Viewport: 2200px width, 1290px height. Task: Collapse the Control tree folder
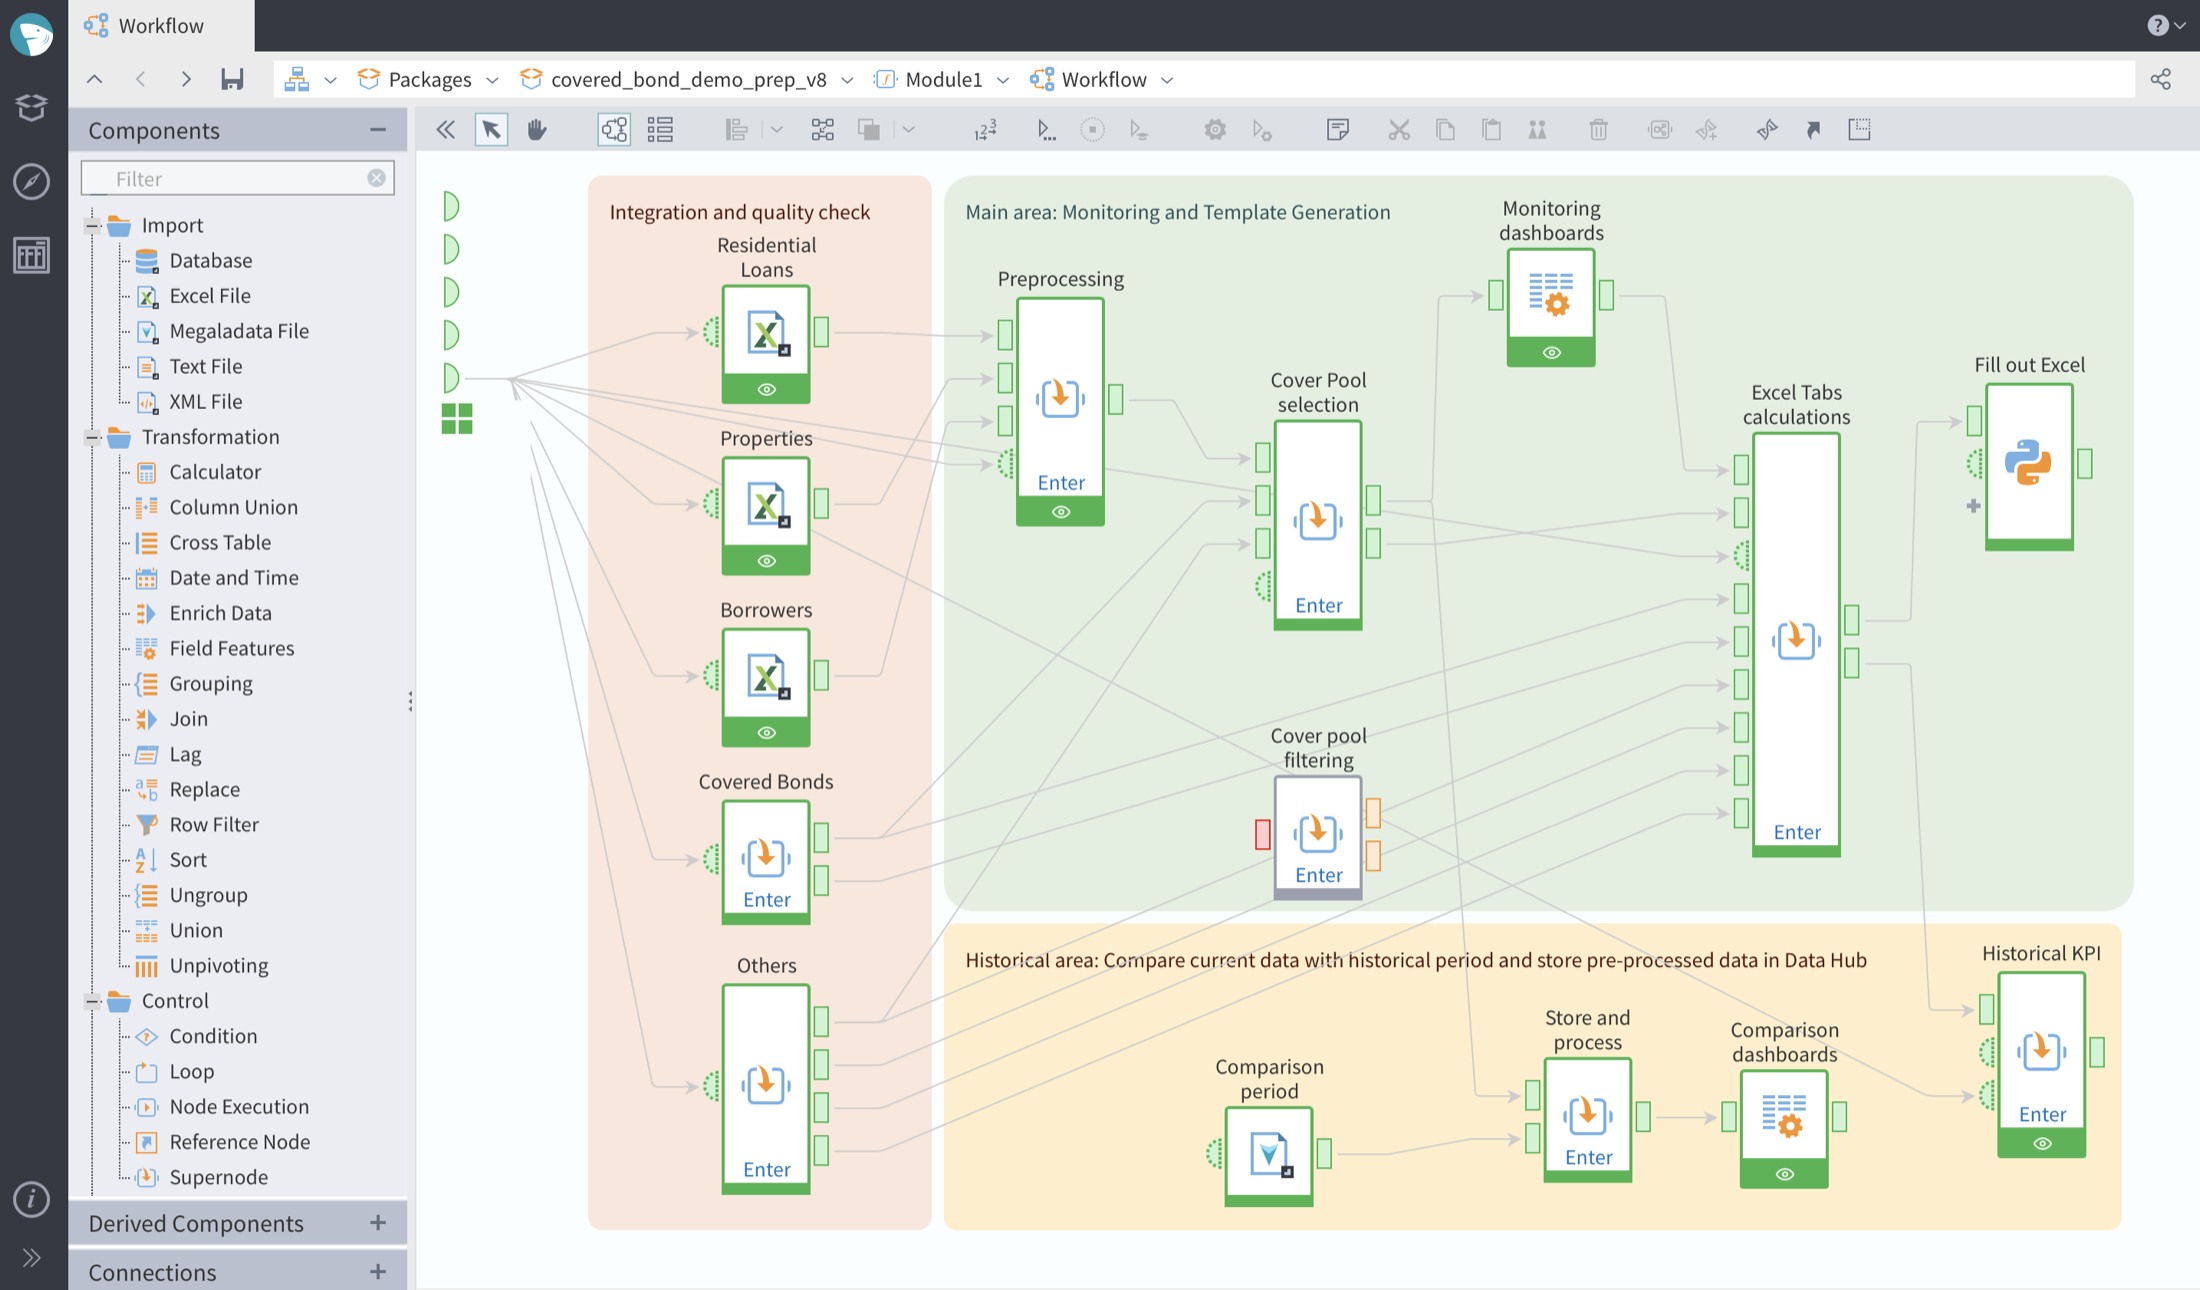(93, 1001)
